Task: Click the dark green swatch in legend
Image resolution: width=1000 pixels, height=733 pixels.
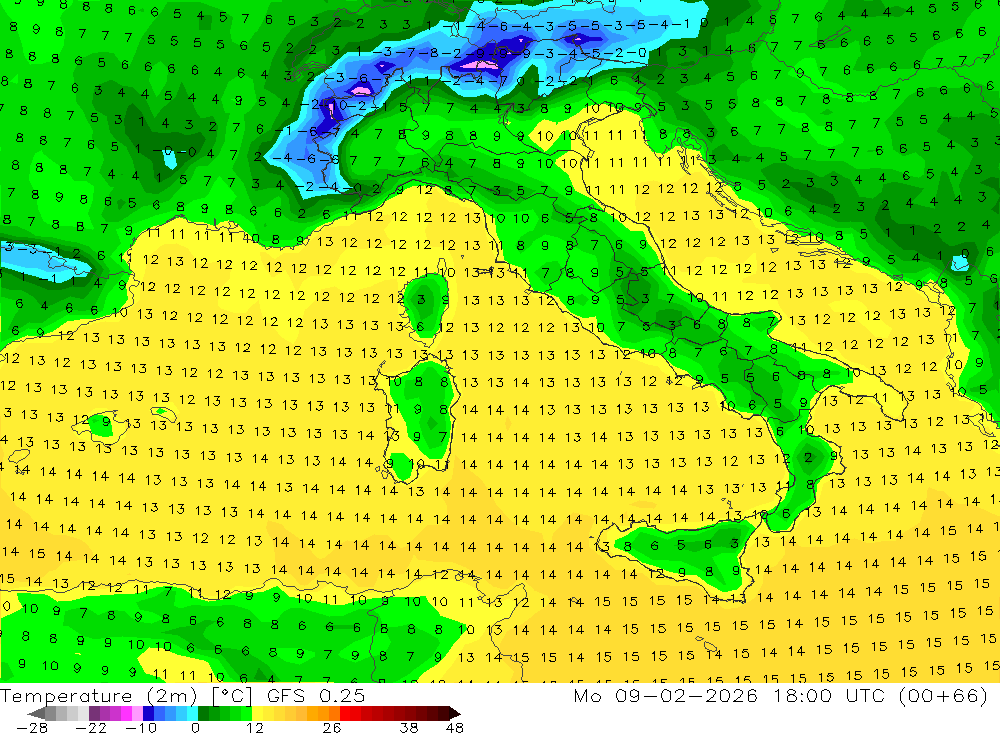Action: pyautogui.click(x=203, y=713)
